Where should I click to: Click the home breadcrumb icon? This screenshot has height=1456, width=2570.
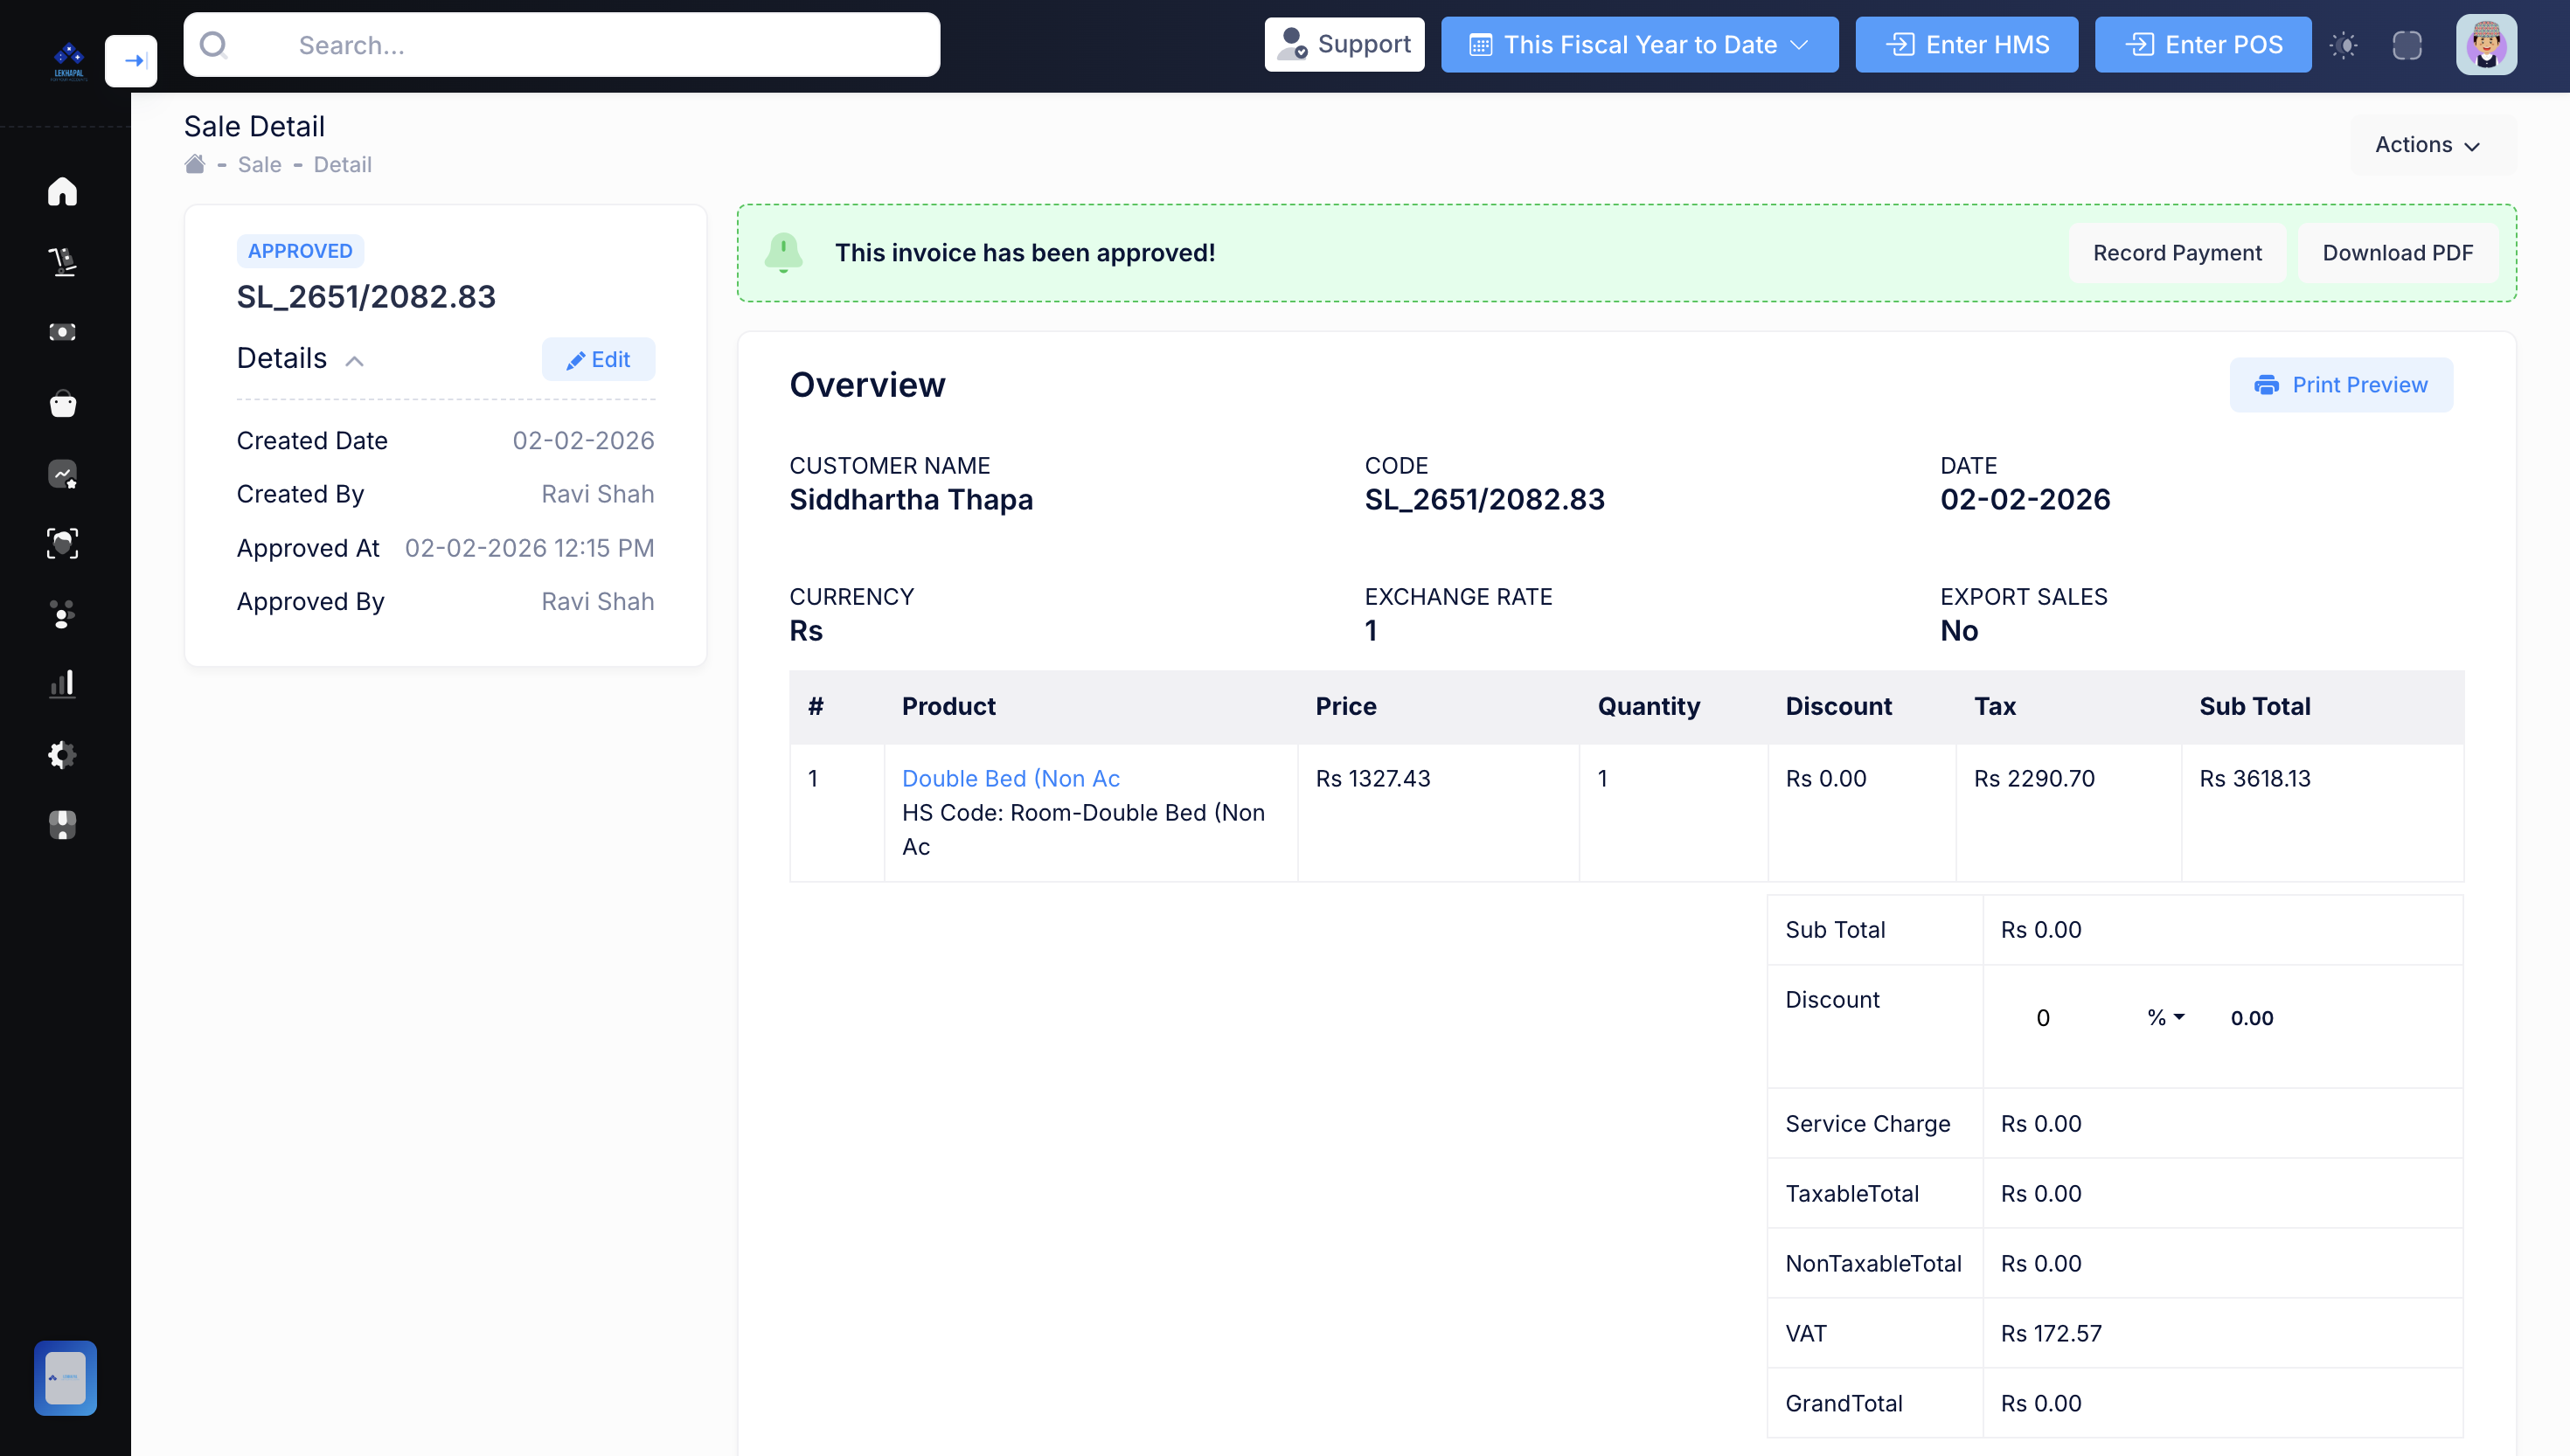(x=195, y=165)
